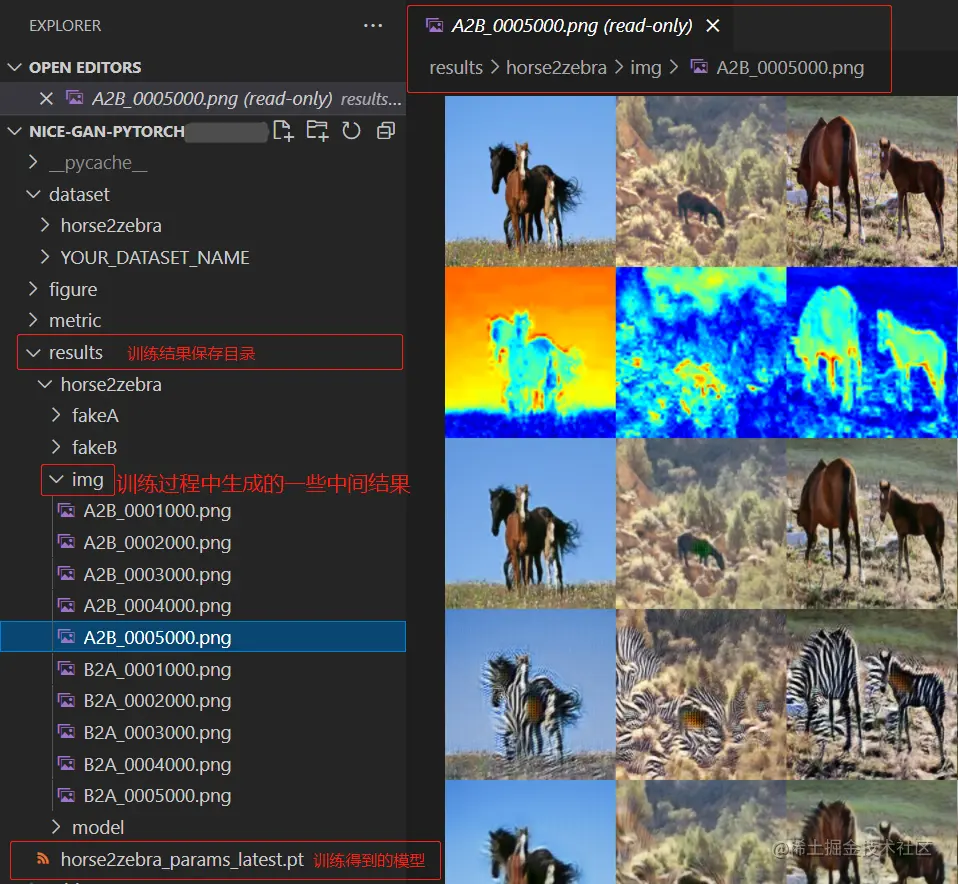Click image icon in breadcrumb before A2B_0005000.png
Image resolution: width=958 pixels, height=884 pixels.
tap(699, 67)
